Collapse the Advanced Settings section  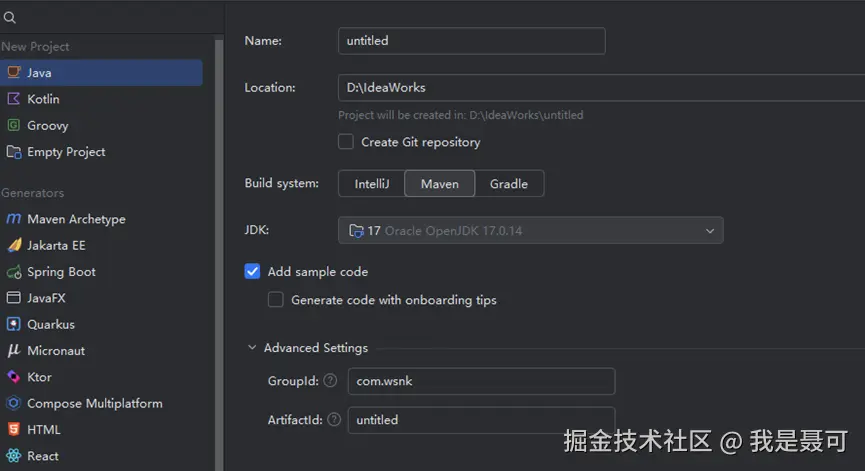tap(251, 348)
